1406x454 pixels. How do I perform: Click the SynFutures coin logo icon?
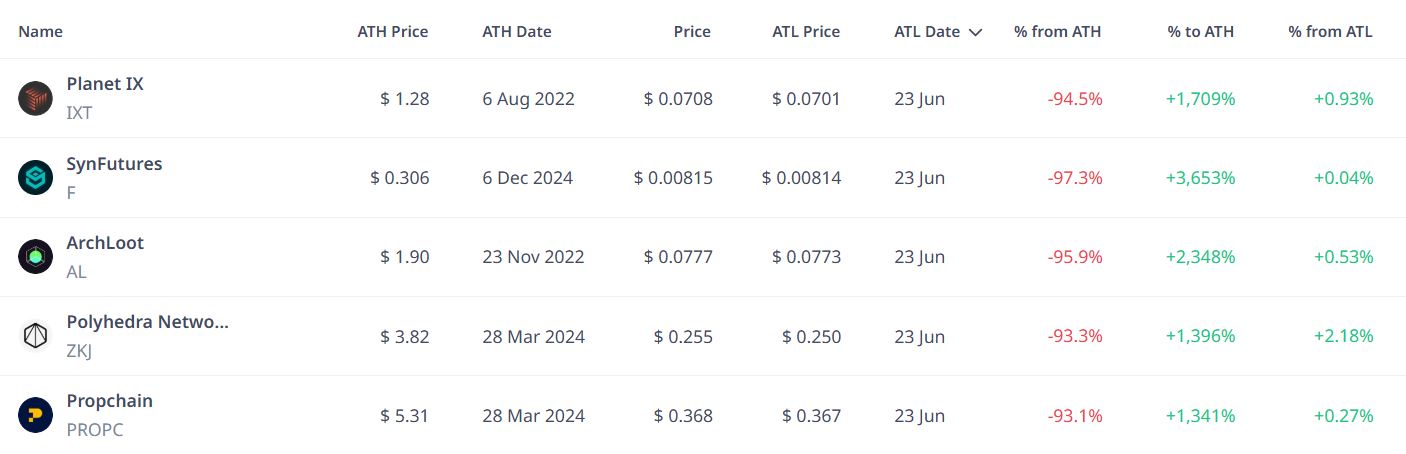tap(35, 177)
